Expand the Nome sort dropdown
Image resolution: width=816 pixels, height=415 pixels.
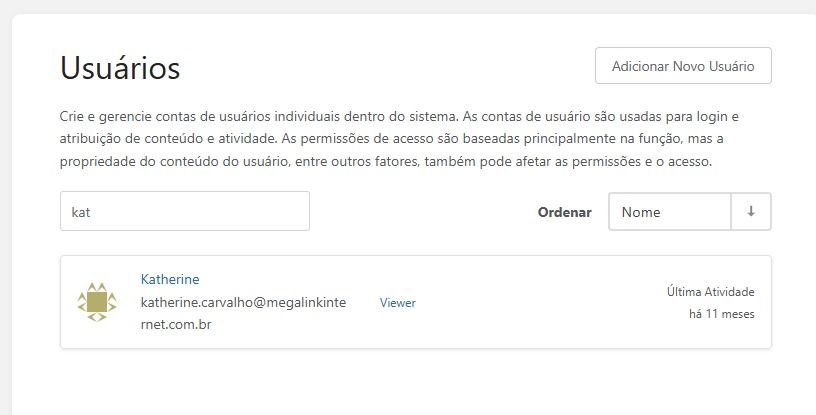[x=670, y=211]
